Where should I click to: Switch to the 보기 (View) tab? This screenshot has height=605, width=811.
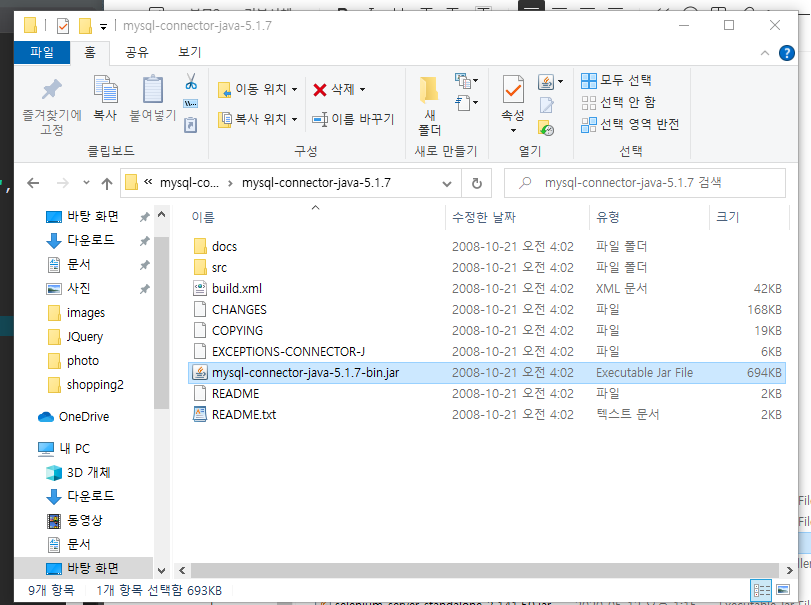click(189, 52)
